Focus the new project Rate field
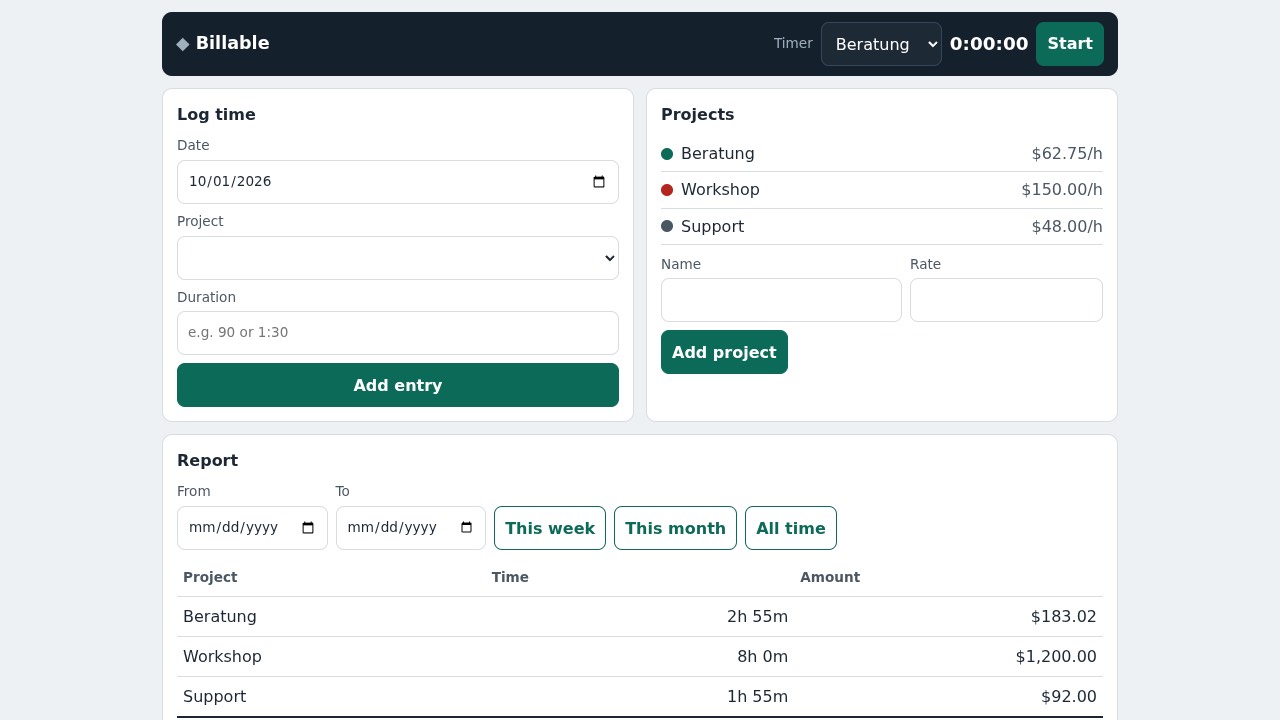The width and height of the screenshot is (1280, 720). coord(1006,300)
